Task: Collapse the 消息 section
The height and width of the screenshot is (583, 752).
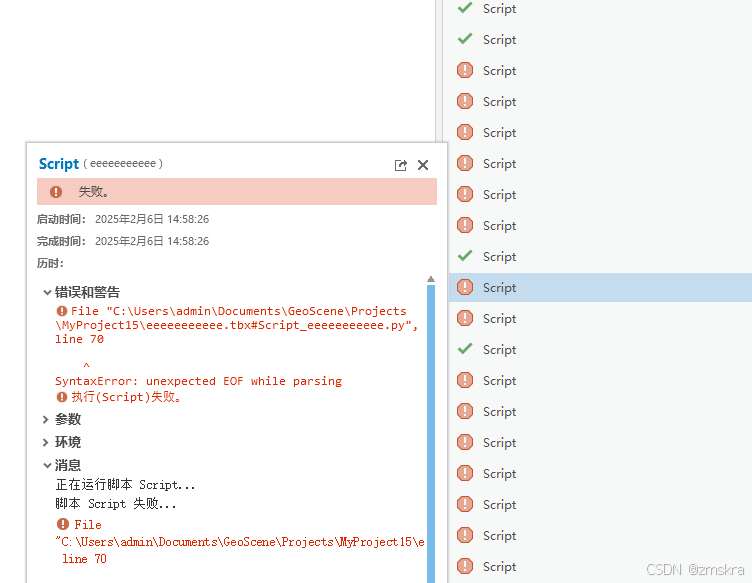Action: click(x=47, y=465)
